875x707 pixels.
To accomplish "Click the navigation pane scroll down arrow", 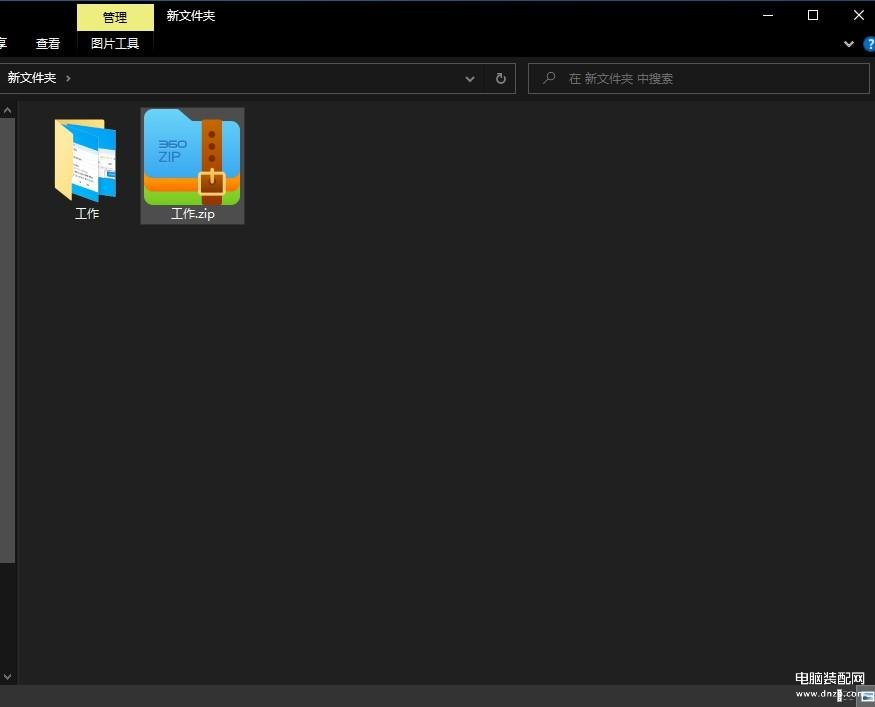I will click(x=8, y=676).
